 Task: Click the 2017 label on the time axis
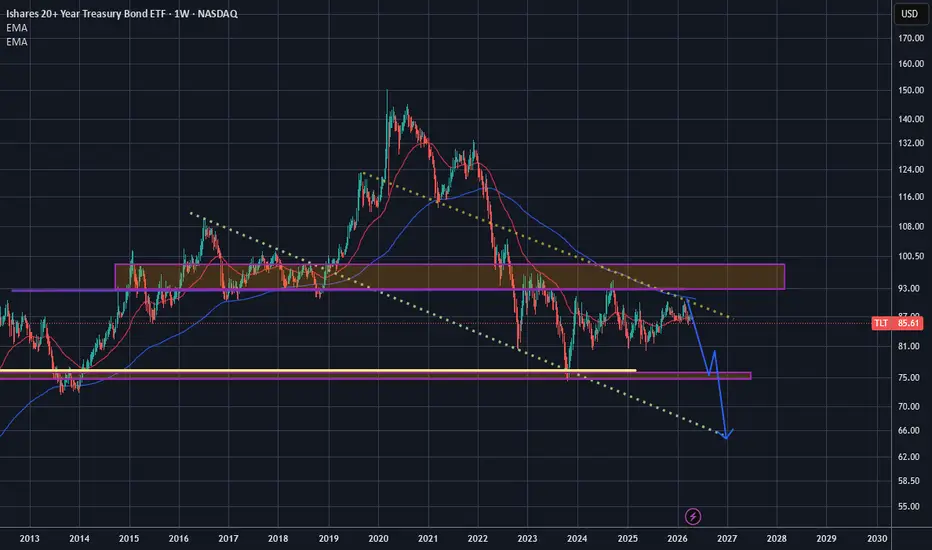228,539
